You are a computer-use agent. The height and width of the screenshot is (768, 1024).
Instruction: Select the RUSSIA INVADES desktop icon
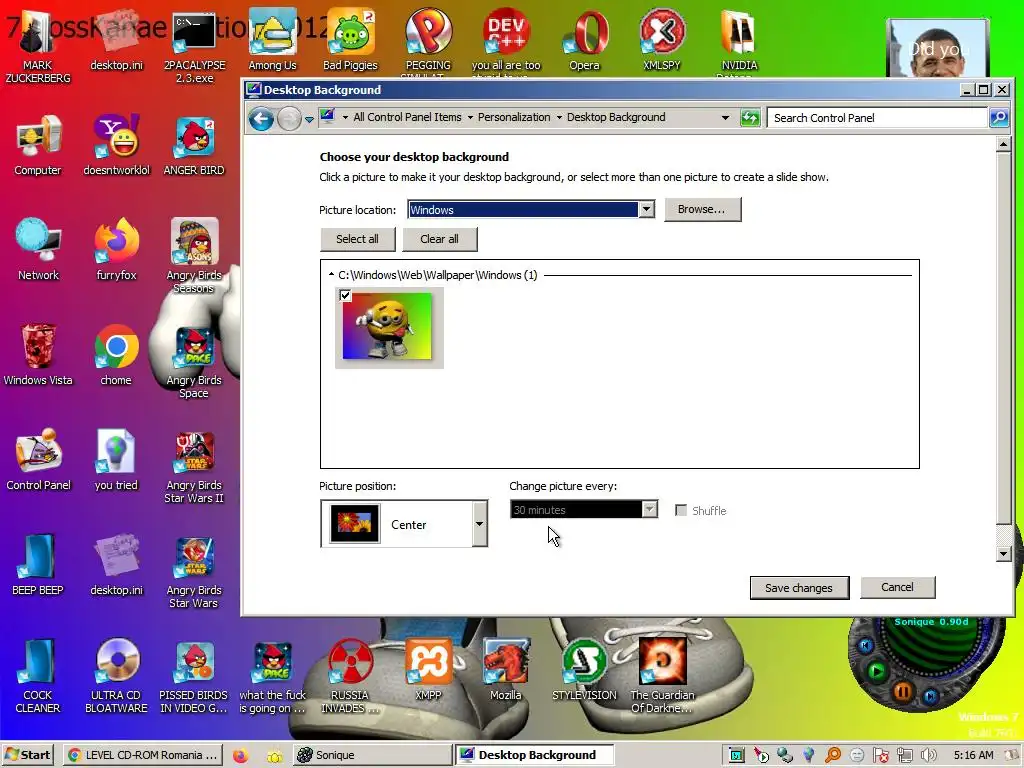tap(350, 676)
